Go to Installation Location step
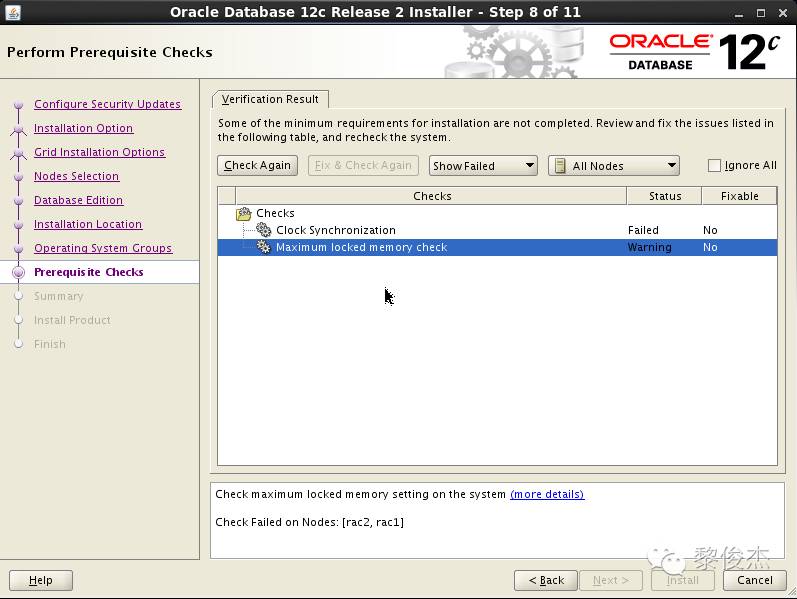Image resolution: width=797 pixels, height=599 pixels. (88, 224)
